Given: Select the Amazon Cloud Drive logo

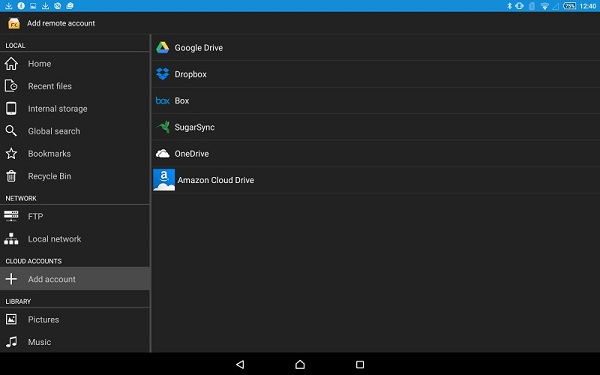Looking at the screenshot, I should click(164, 180).
